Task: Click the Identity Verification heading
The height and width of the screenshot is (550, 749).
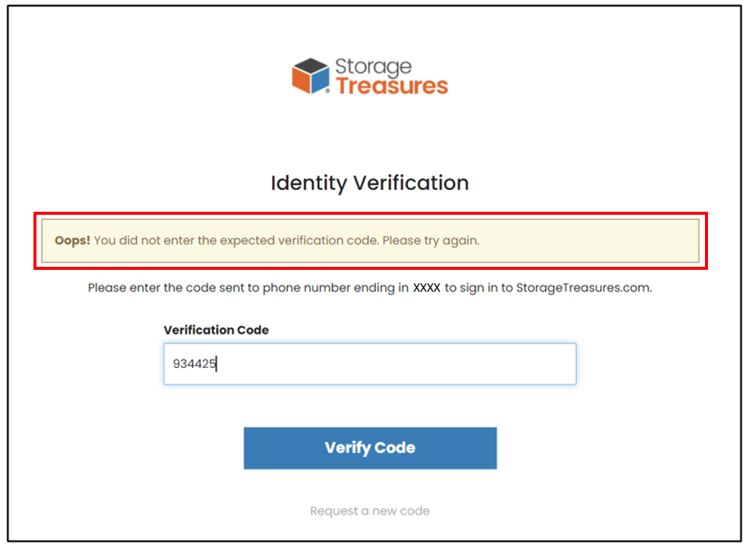Action: pos(370,183)
